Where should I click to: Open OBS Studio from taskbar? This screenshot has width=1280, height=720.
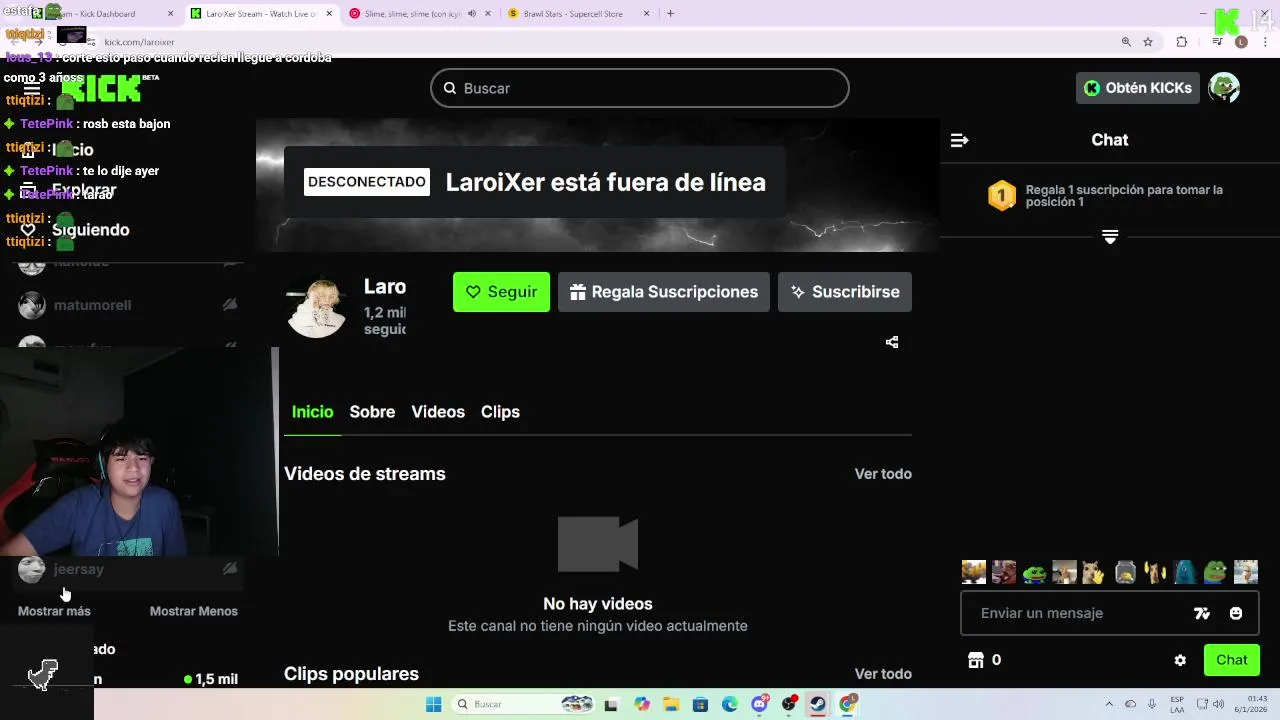point(789,704)
